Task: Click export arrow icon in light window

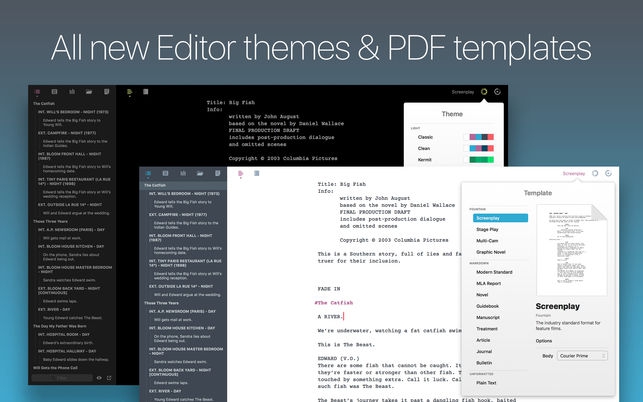Action: coord(609,174)
